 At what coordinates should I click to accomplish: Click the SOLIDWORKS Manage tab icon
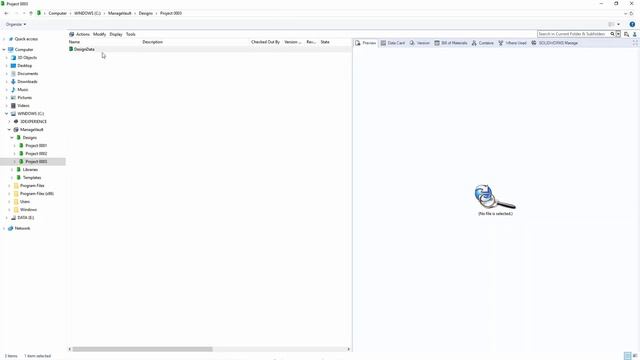tap(534, 43)
